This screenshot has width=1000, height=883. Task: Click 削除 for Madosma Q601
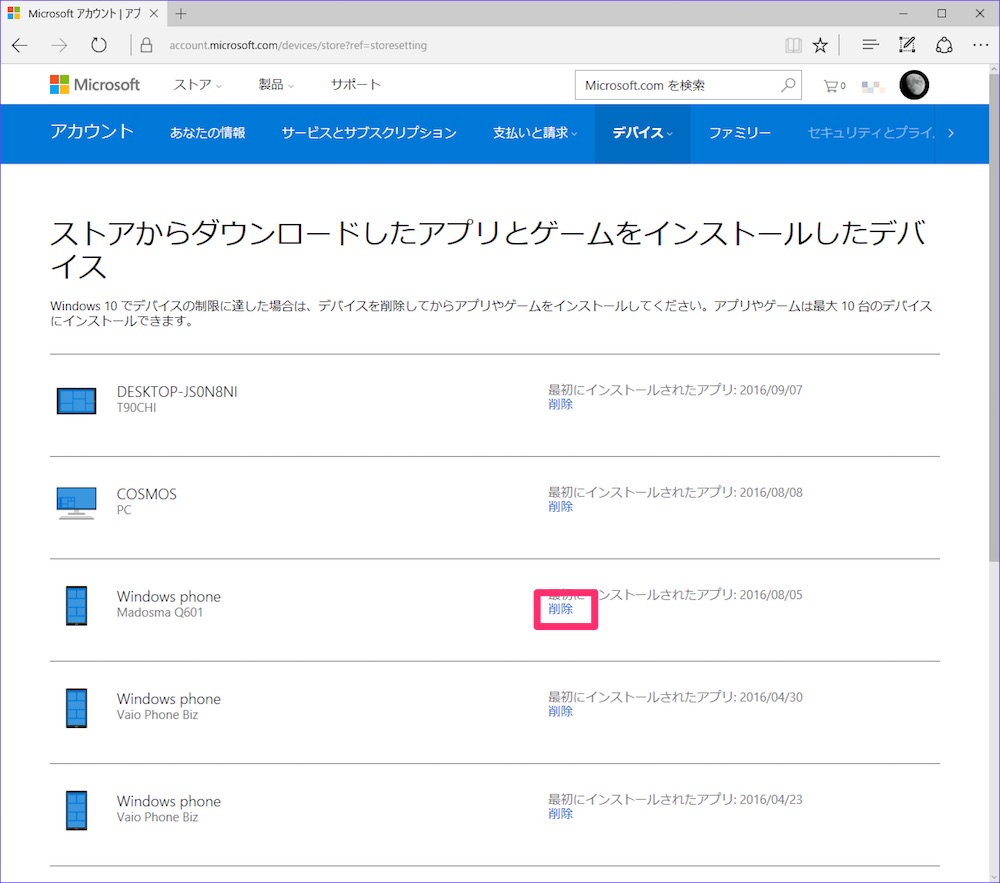tap(561, 609)
